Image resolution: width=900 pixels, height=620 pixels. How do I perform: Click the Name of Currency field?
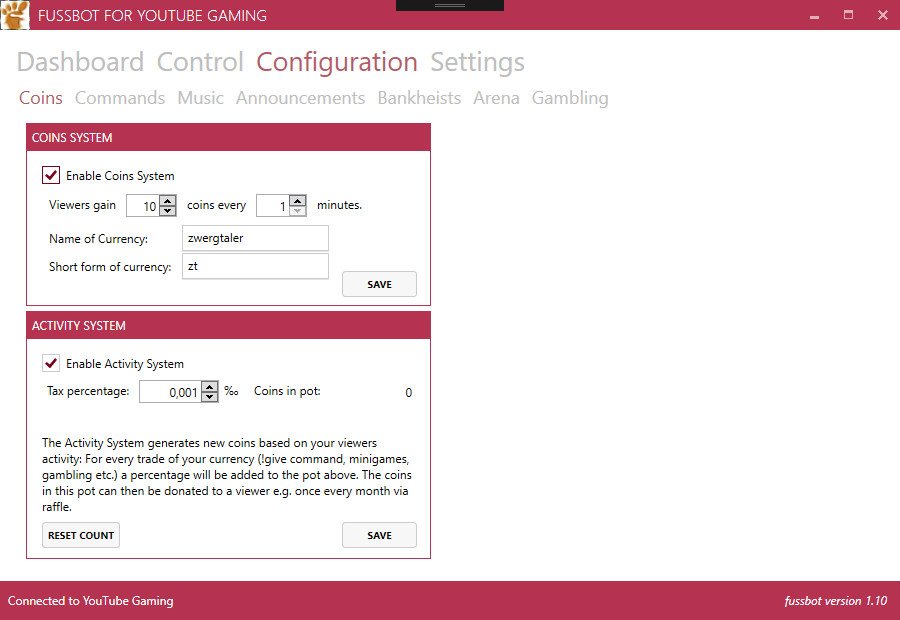(x=255, y=238)
